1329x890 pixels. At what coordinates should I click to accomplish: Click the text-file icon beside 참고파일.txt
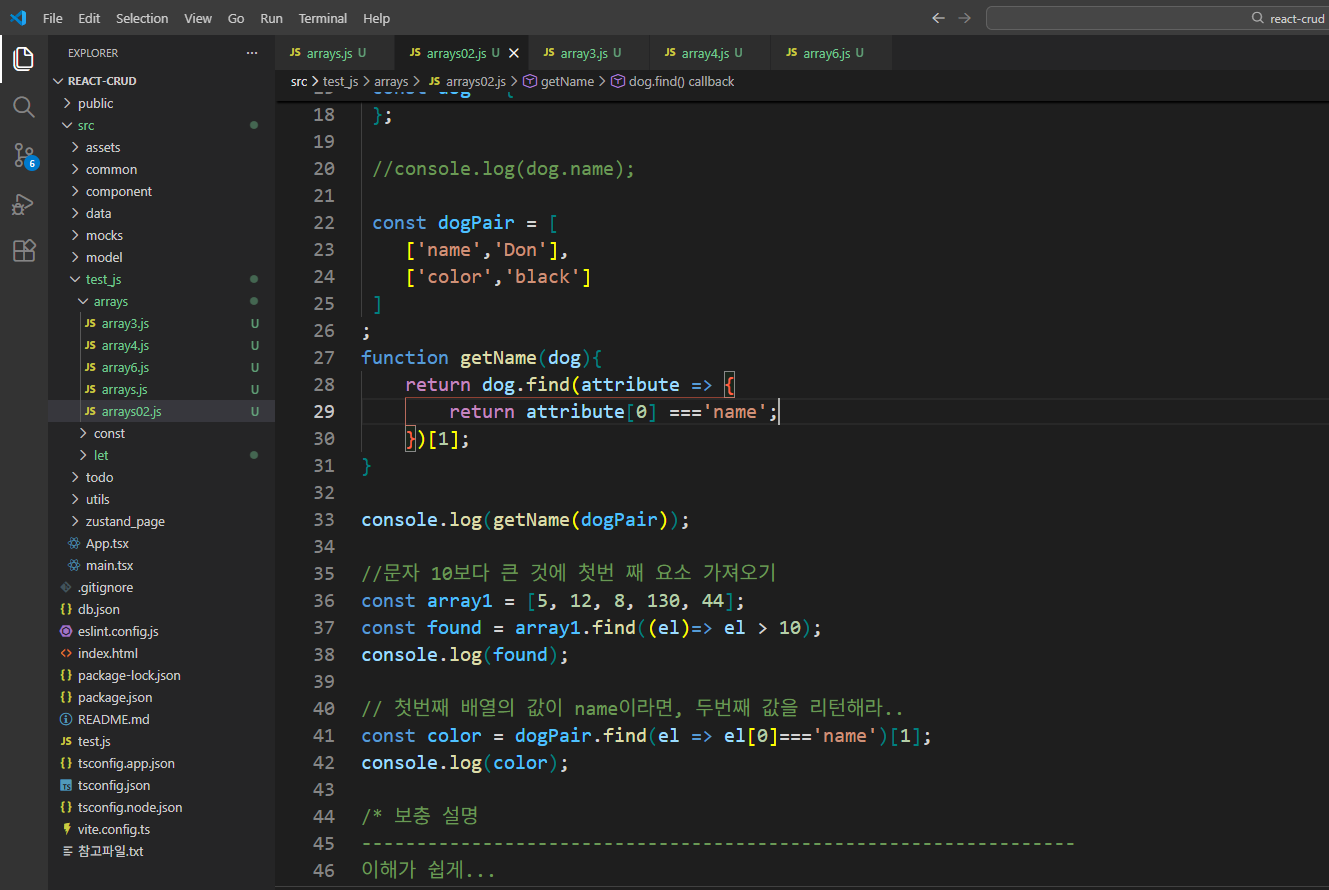(x=66, y=852)
